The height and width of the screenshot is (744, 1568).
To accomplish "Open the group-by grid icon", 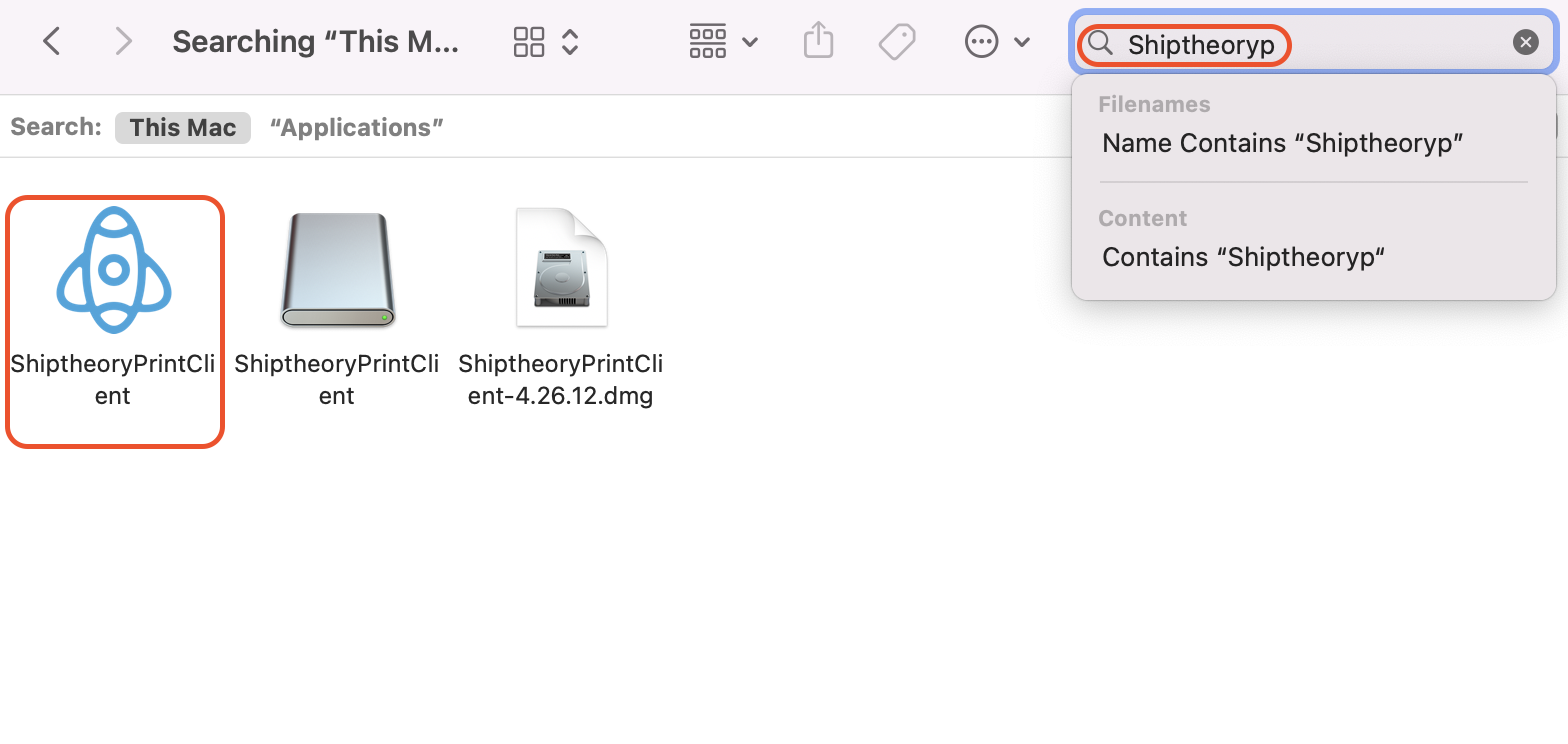I will click(x=708, y=41).
